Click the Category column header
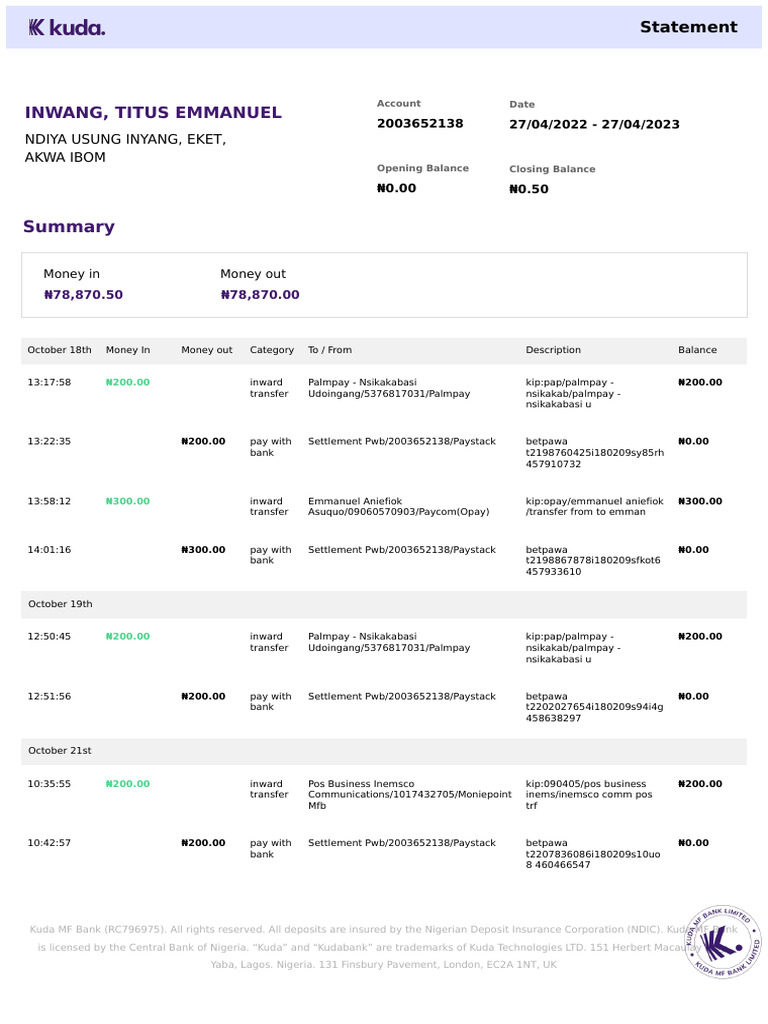768x1024 pixels. tap(272, 350)
